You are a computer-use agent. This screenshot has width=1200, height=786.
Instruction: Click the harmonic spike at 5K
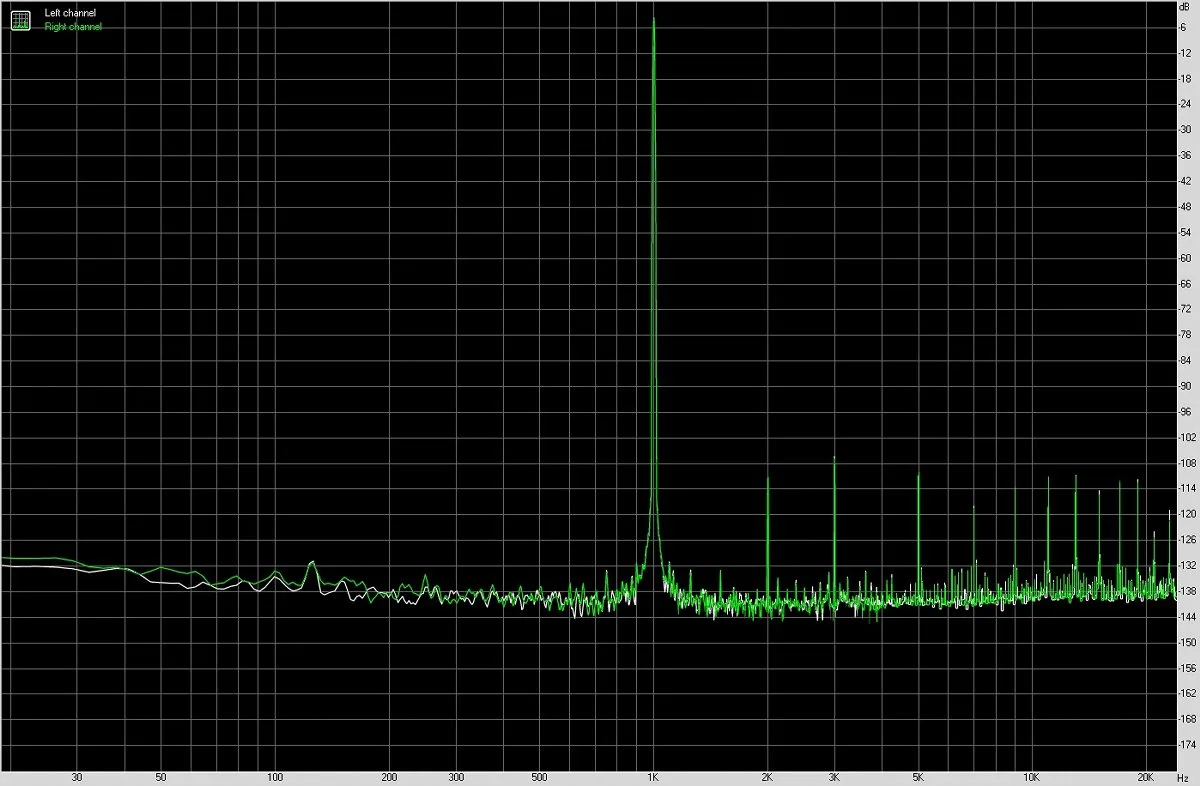tap(918, 475)
